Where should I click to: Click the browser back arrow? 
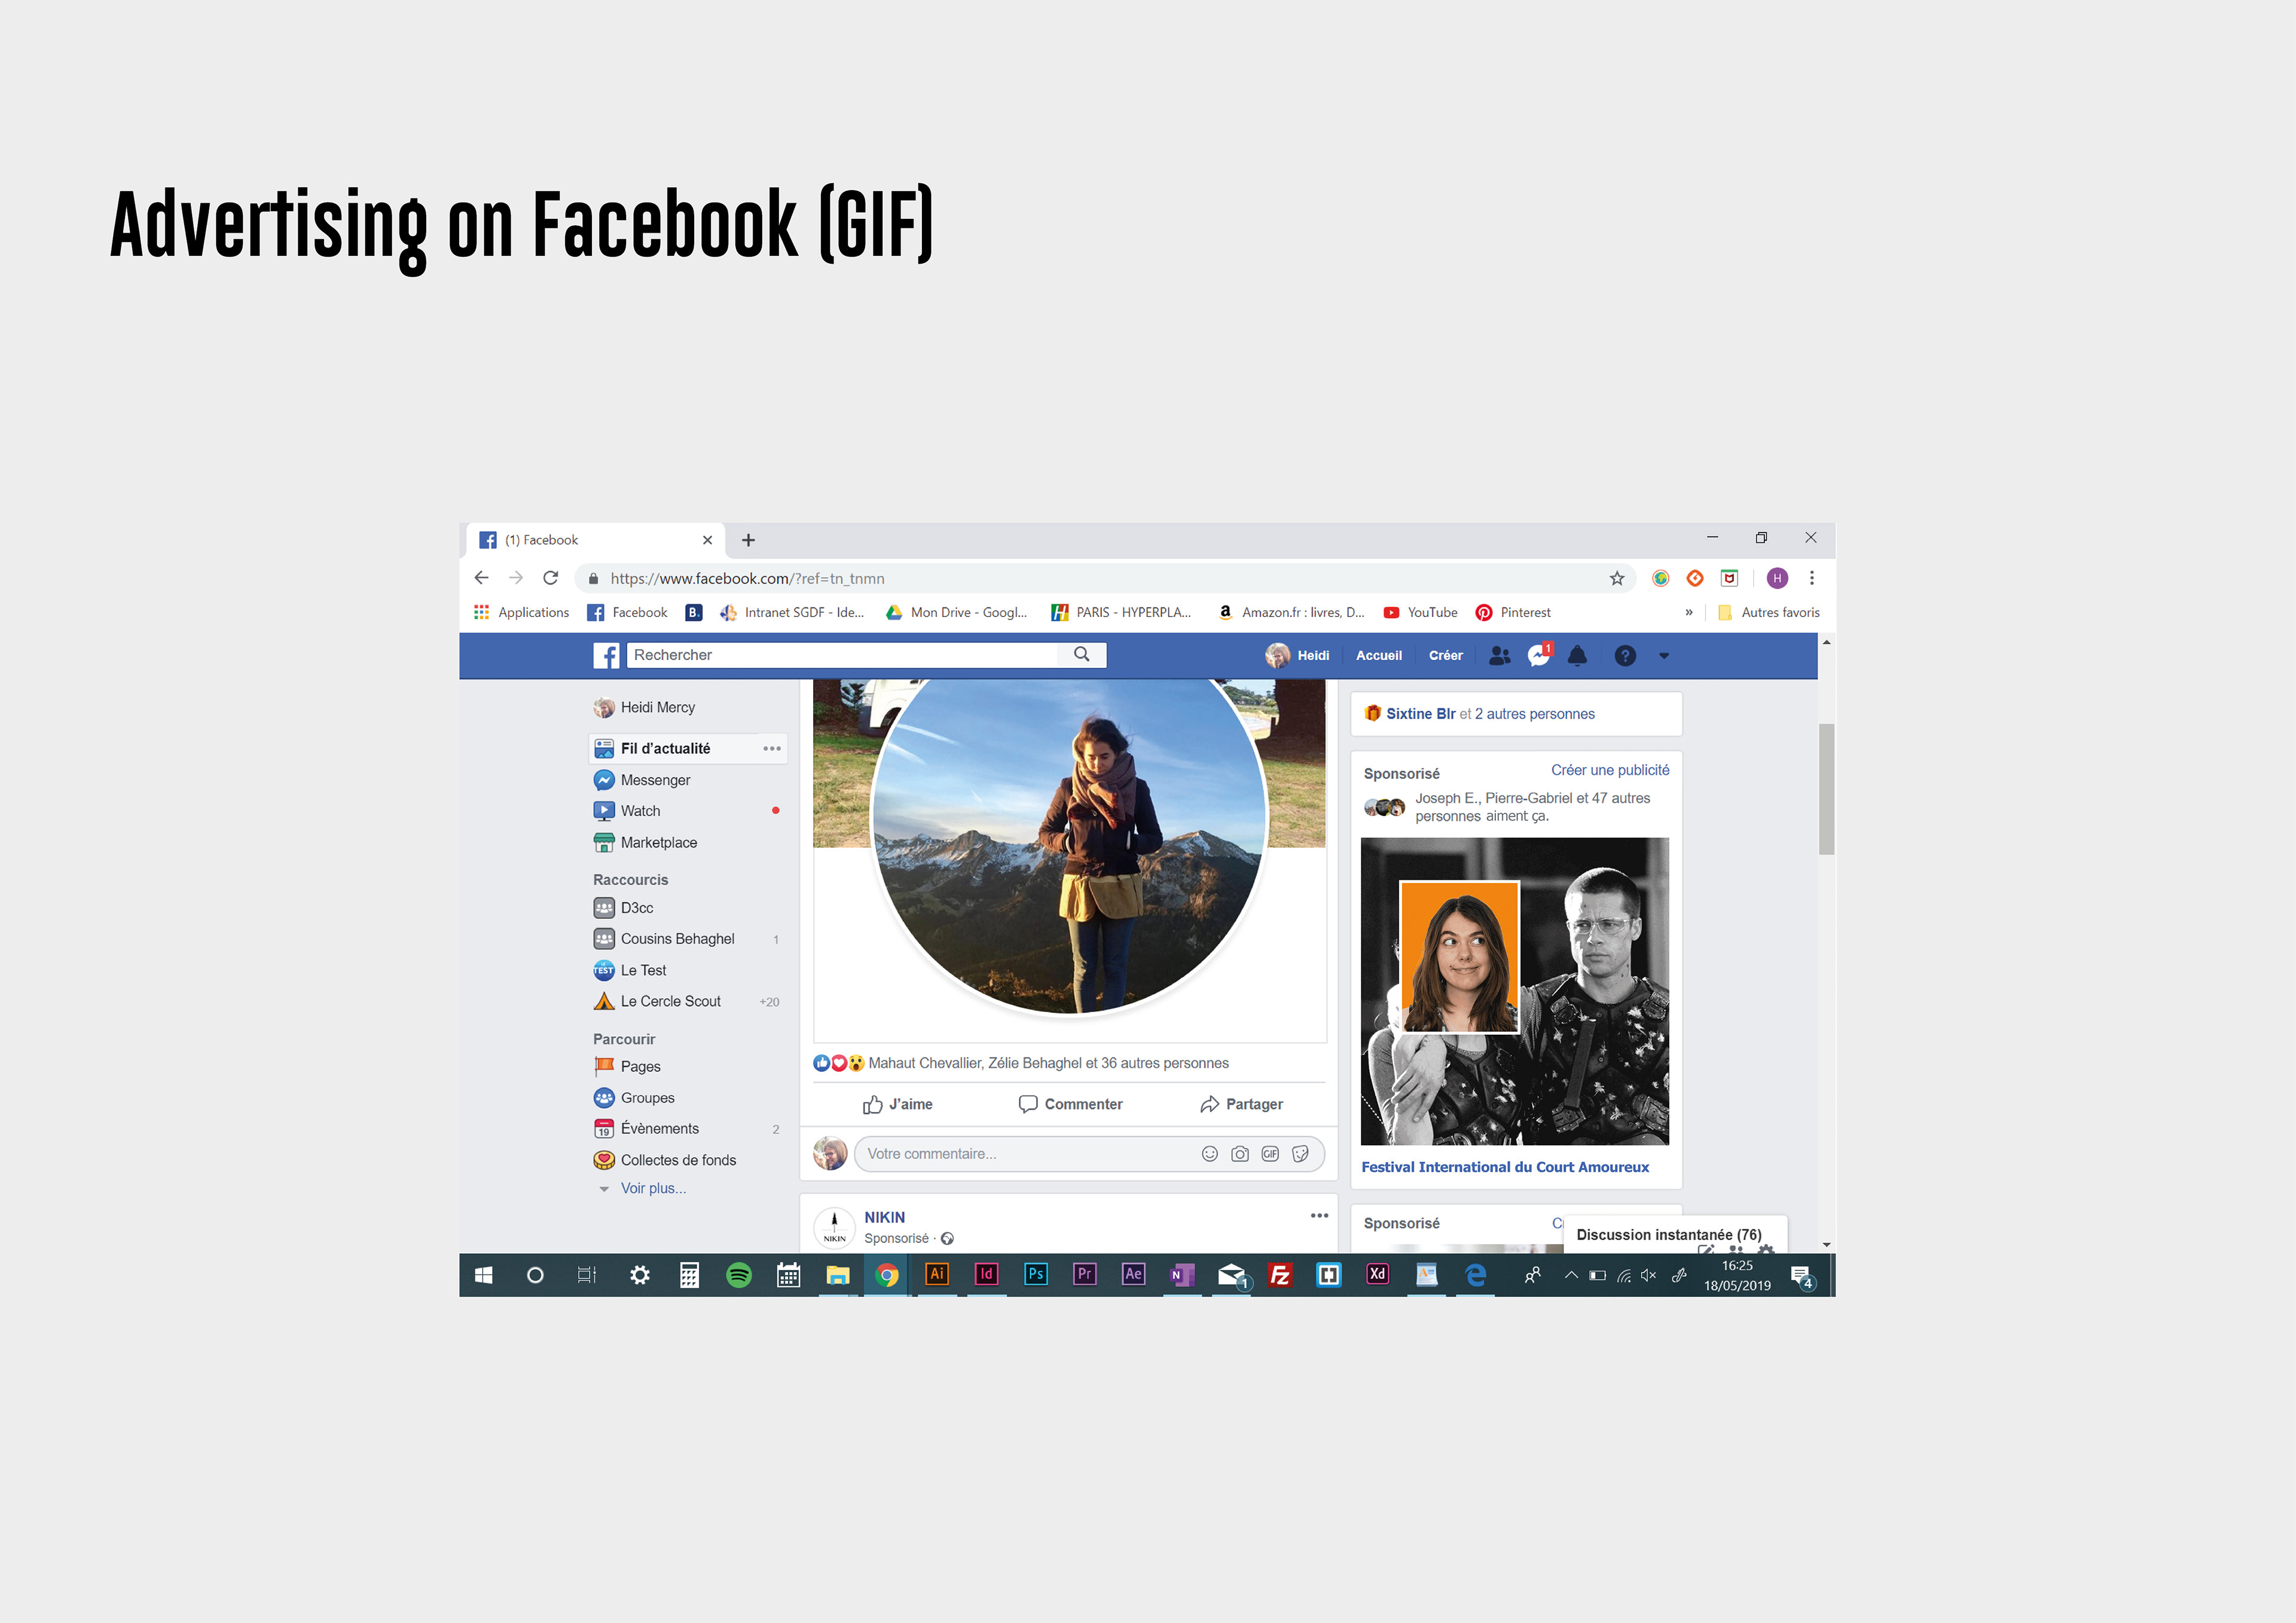click(x=481, y=578)
